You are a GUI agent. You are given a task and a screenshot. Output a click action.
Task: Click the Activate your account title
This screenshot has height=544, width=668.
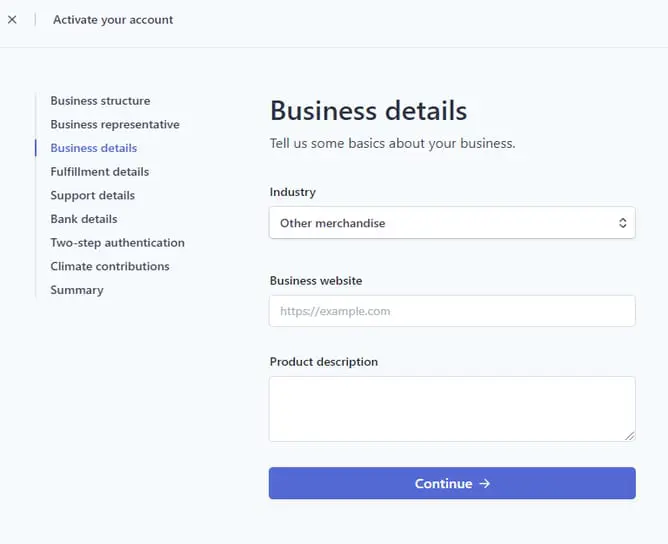tap(113, 19)
